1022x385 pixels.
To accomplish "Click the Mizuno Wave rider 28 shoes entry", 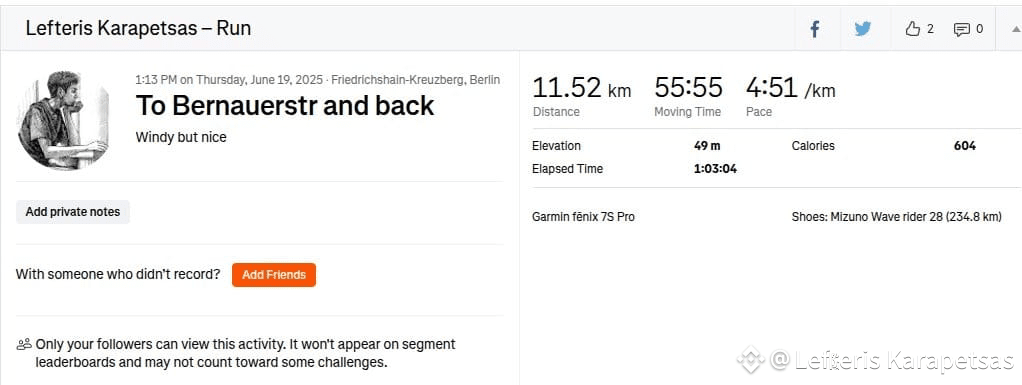I will [x=896, y=217].
